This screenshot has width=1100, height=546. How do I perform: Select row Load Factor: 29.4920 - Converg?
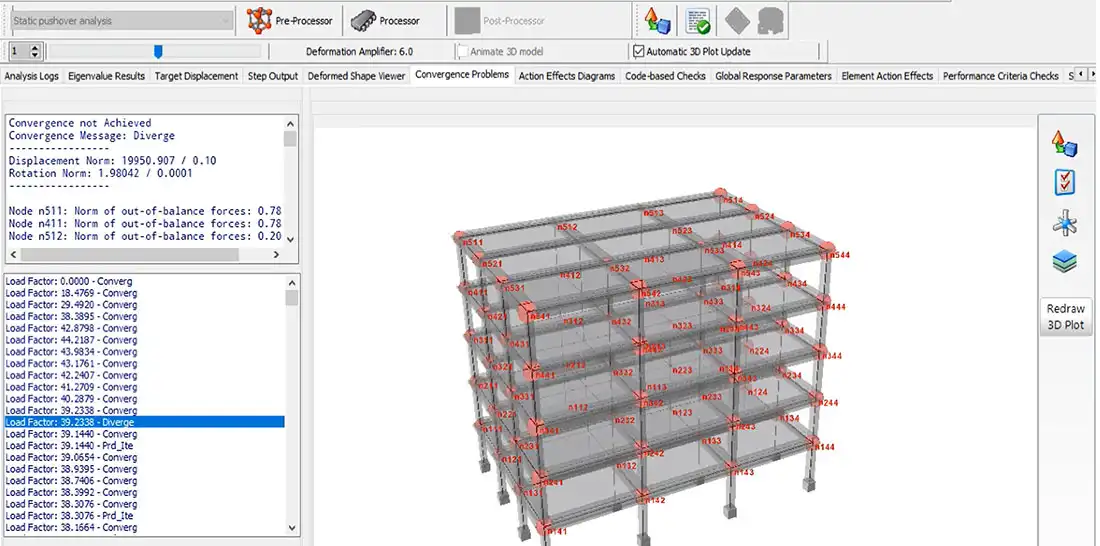click(x=144, y=305)
